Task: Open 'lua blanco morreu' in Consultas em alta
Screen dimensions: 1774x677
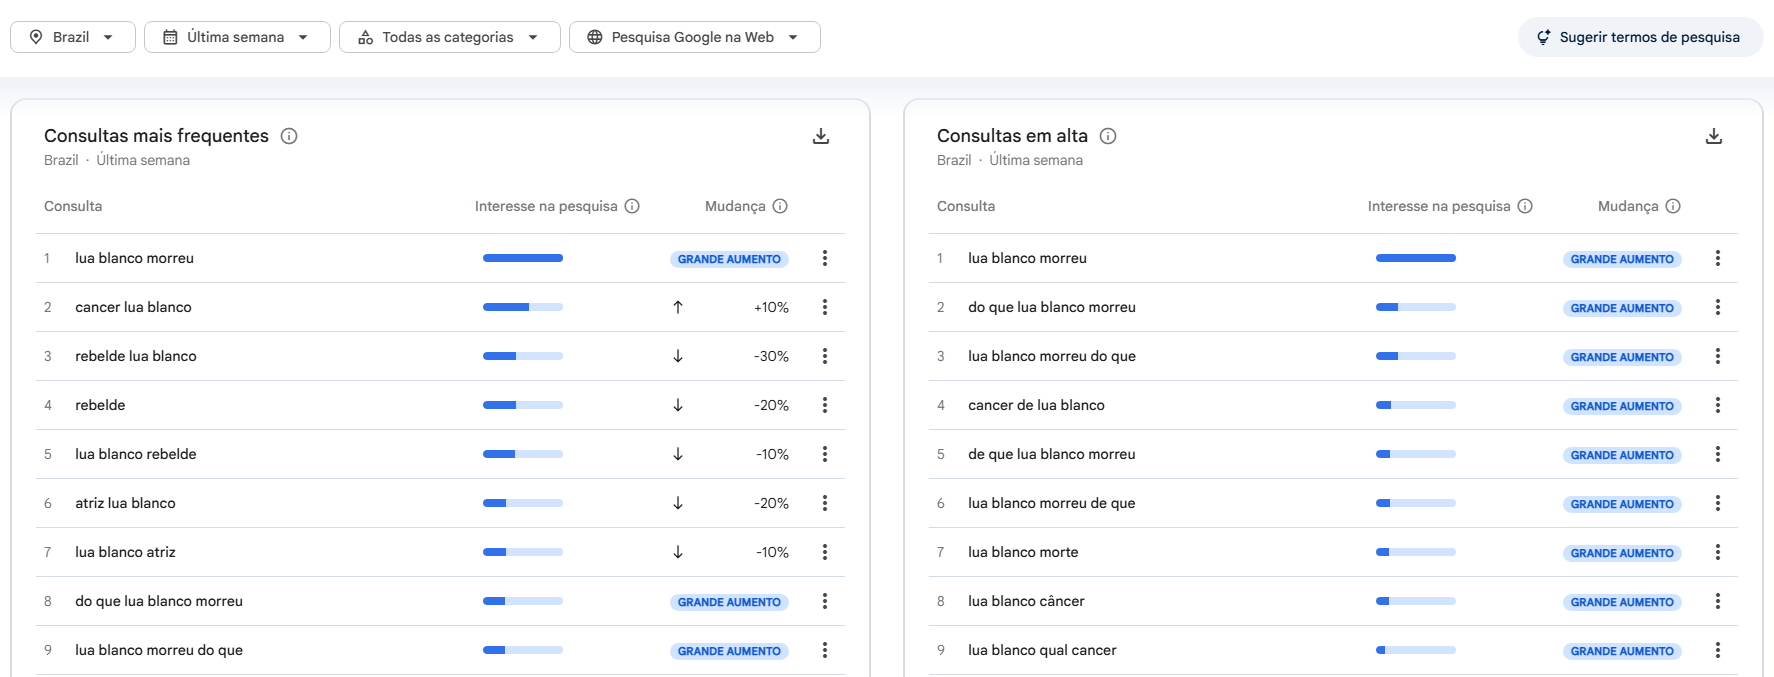Action: coord(1027,258)
